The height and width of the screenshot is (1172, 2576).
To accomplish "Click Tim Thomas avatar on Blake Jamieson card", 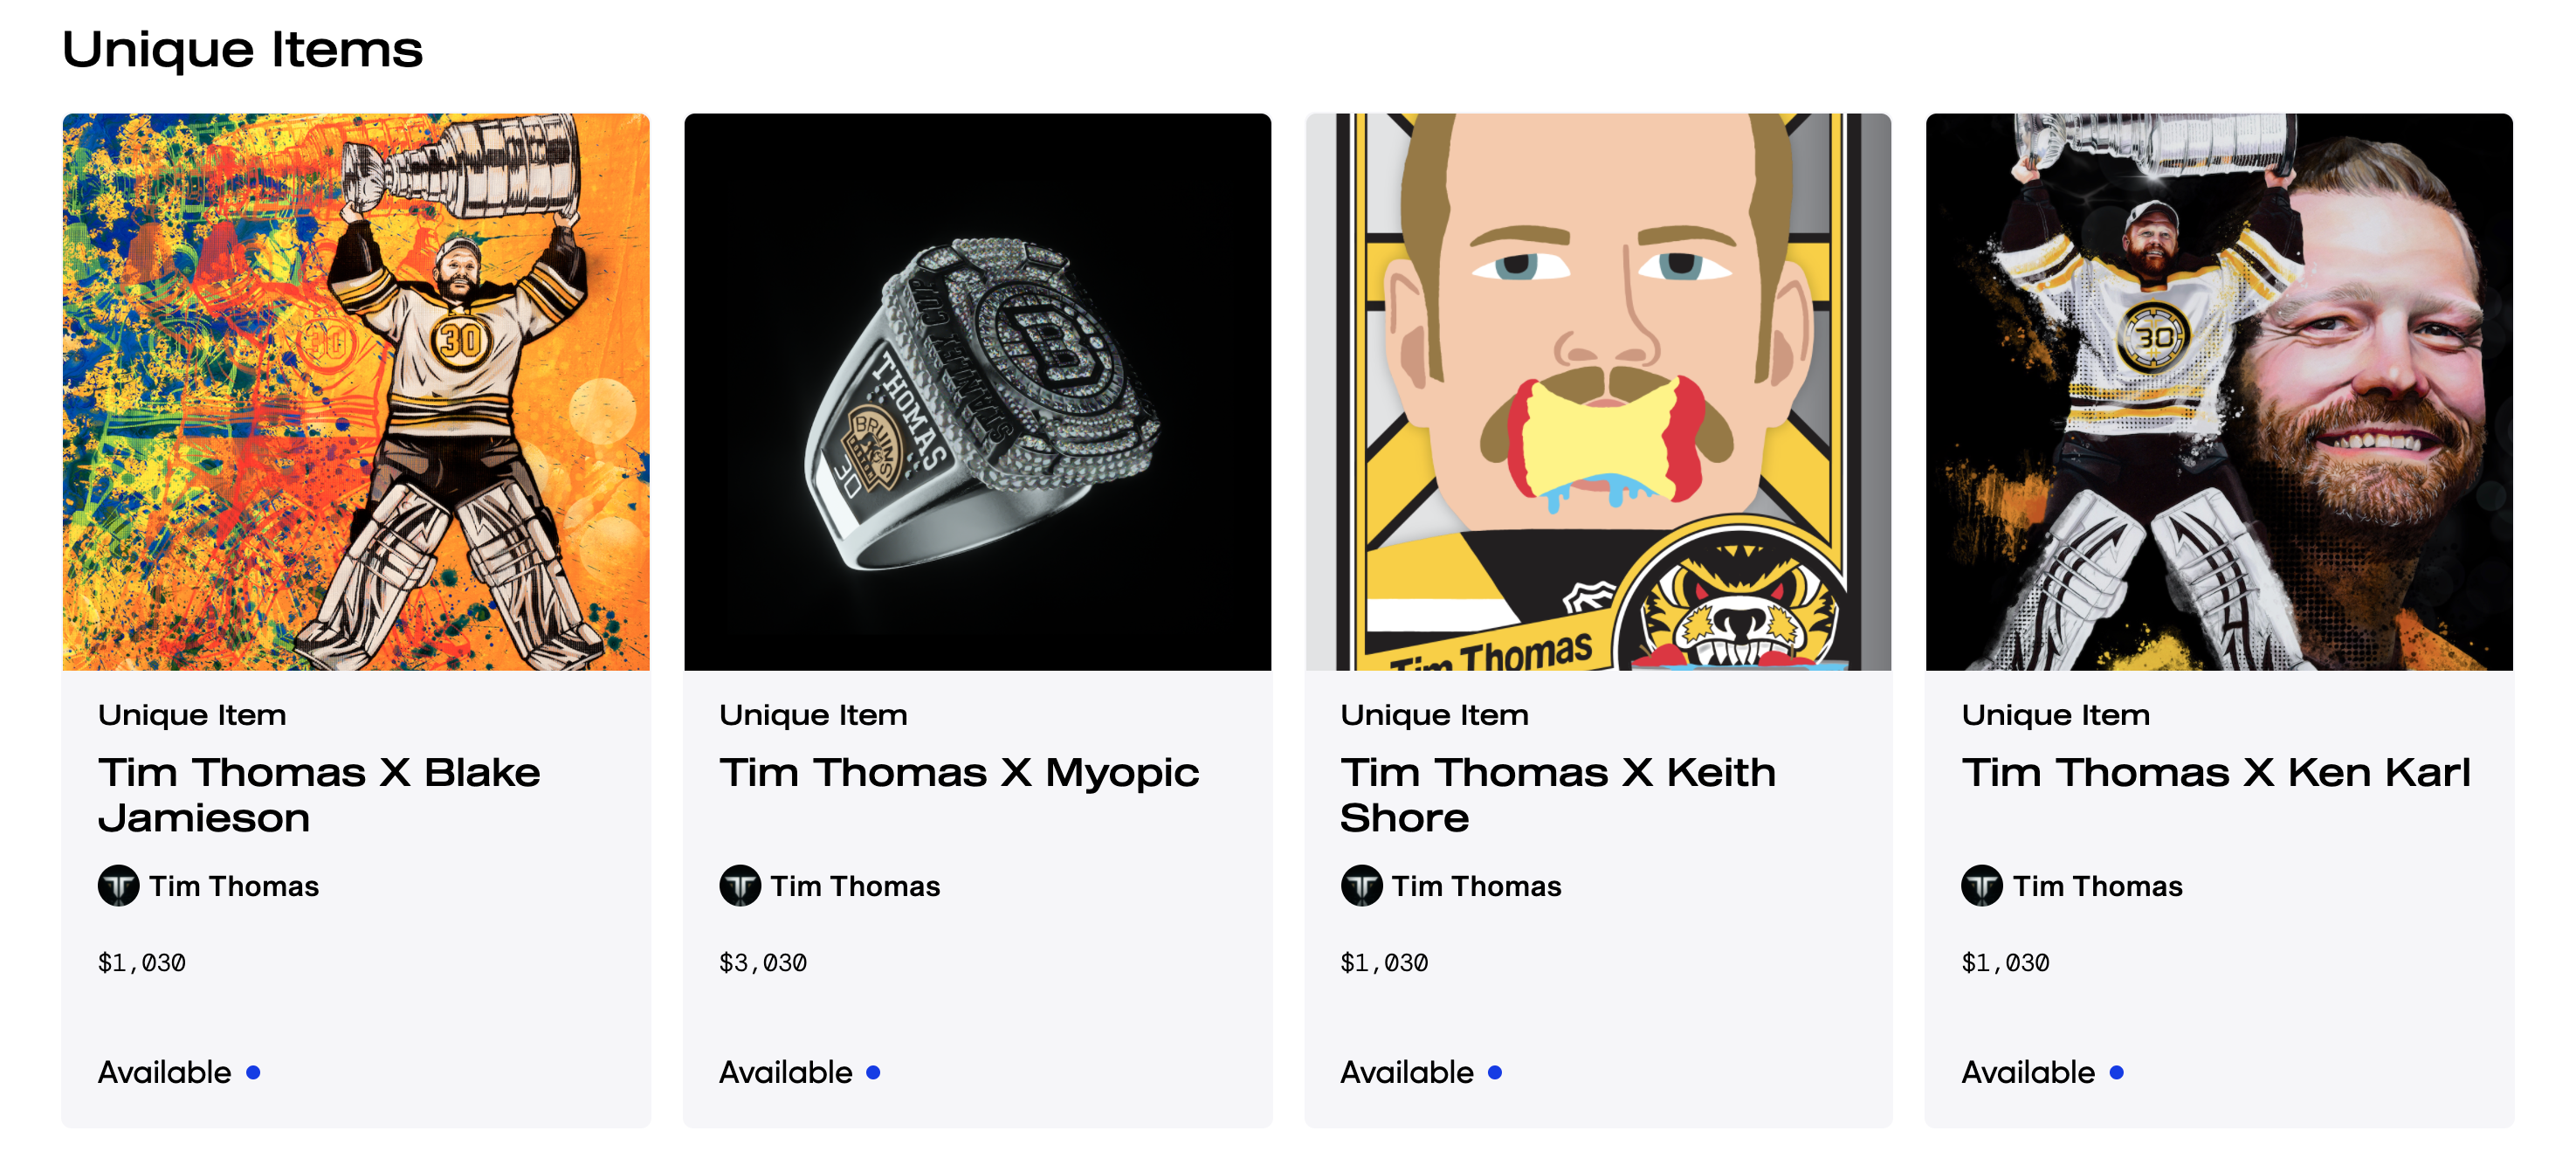I will coord(118,886).
